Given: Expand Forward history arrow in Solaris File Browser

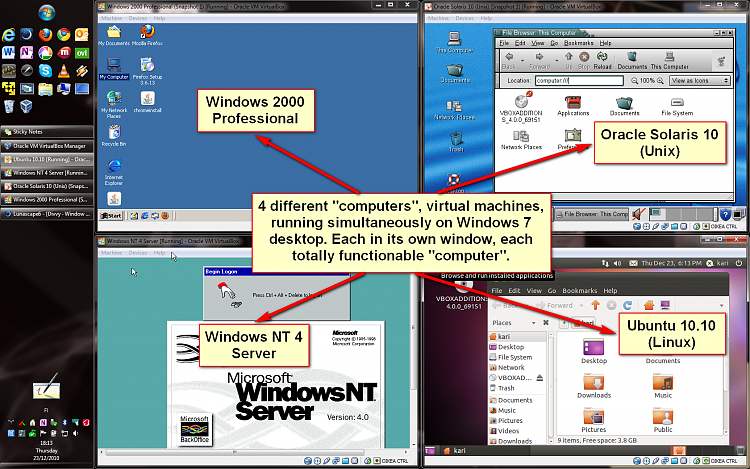Looking at the screenshot, I should (x=557, y=61).
